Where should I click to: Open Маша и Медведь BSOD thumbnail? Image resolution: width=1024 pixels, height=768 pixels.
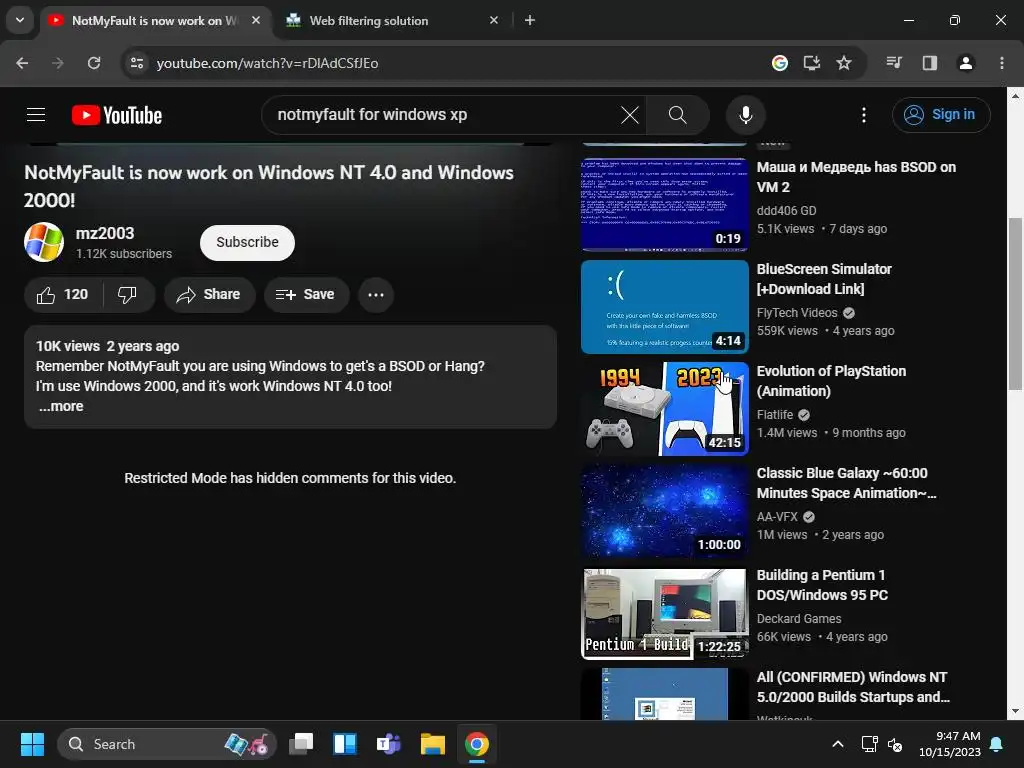pyautogui.click(x=664, y=204)
